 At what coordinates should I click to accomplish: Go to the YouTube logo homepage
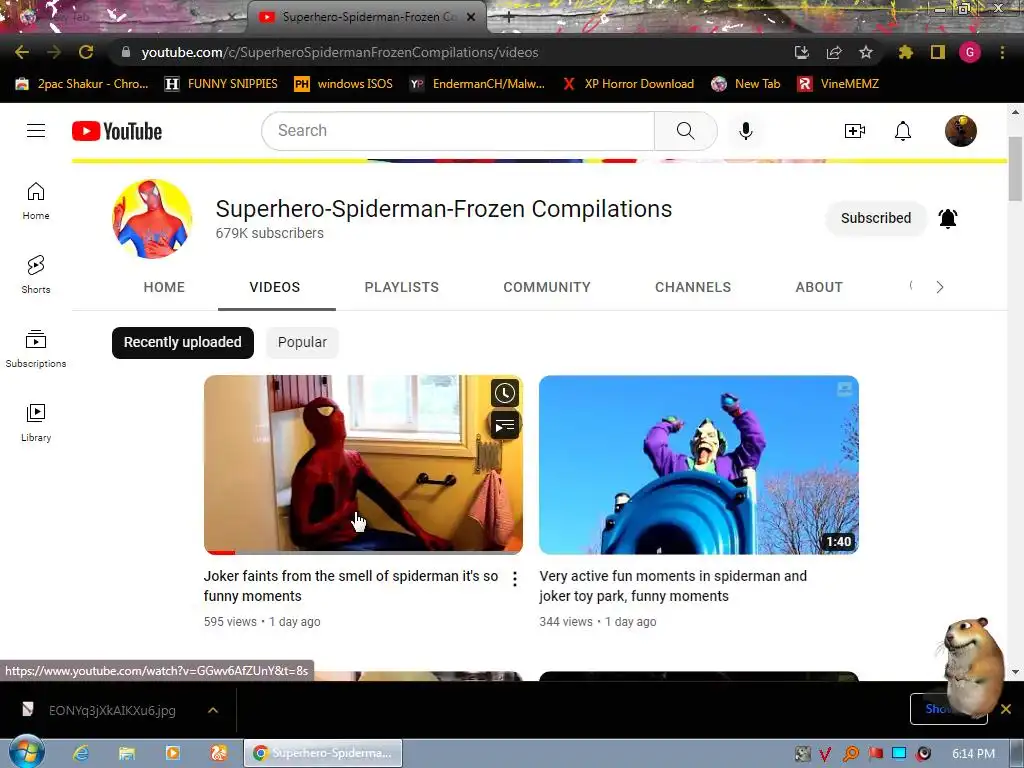click(117, 131)
